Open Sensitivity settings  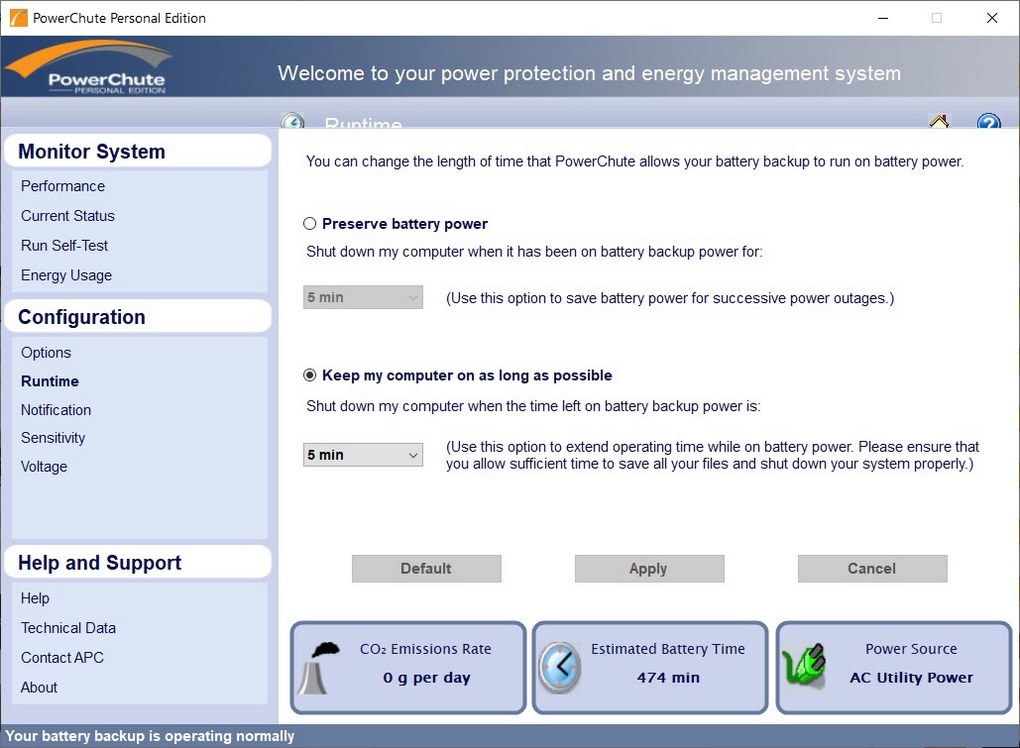tap(53, 438)
